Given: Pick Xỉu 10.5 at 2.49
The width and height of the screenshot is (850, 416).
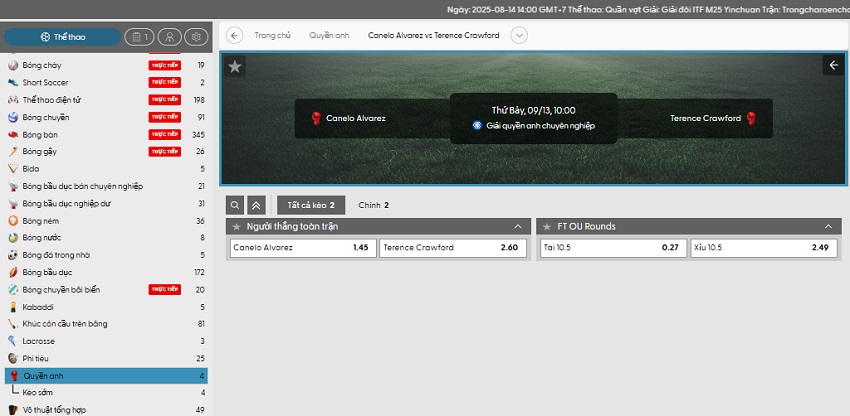Looking at the screenshot, I should tap(764, 248).
